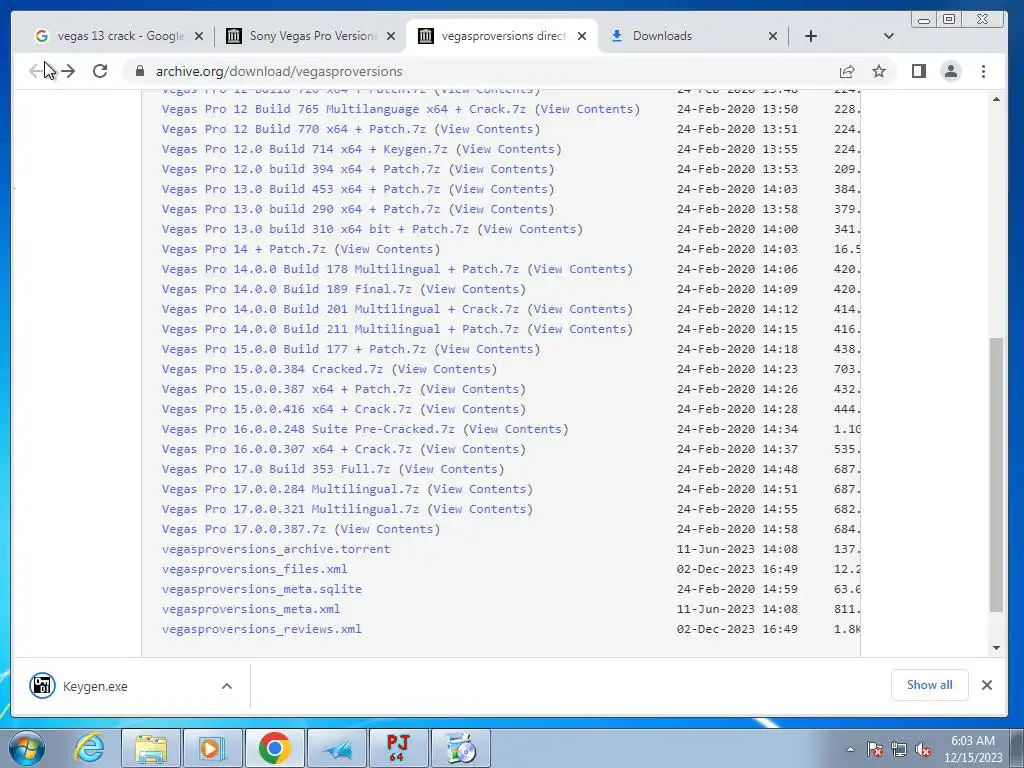View site information via the padlock icon
Screen dimensions: 1024x768
(x=140, y=71)
